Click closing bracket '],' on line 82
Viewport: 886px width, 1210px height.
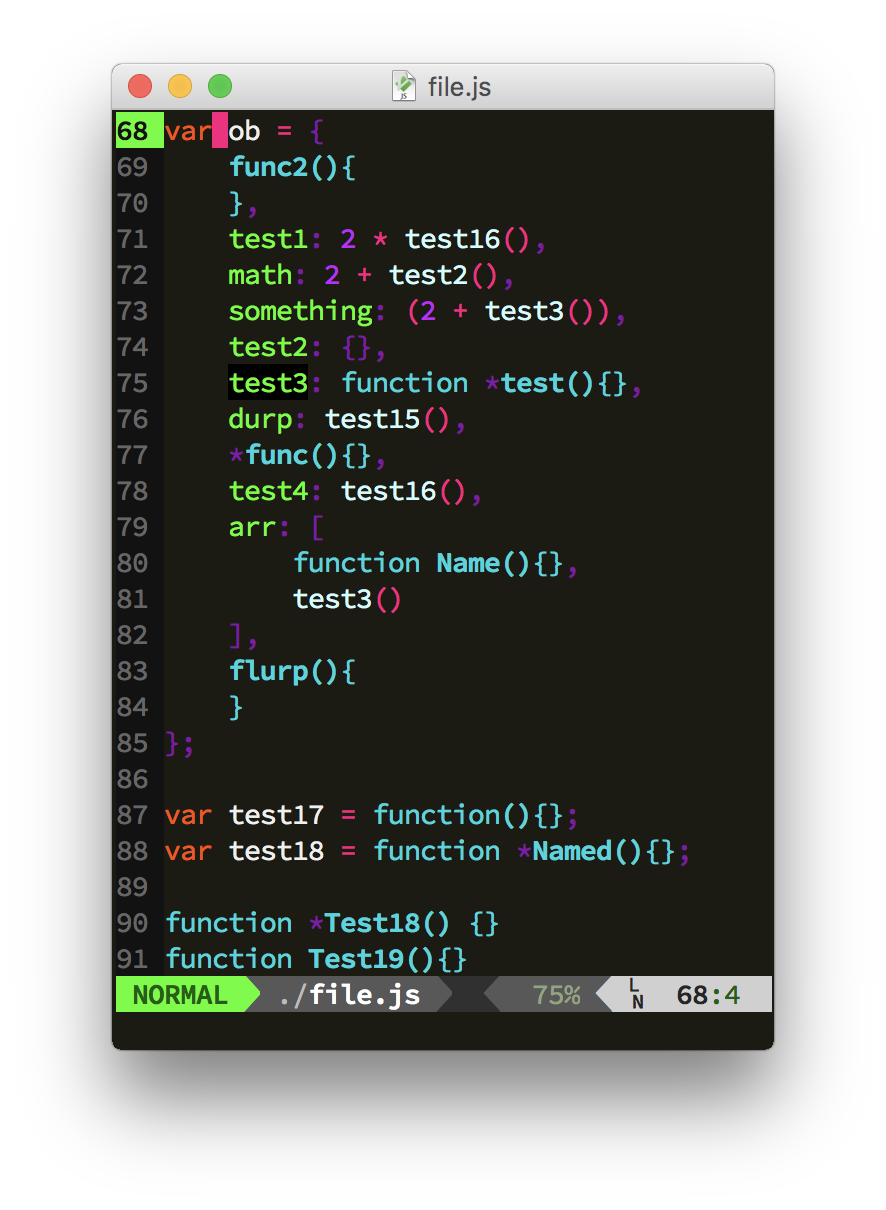click(x=245, y=635)
